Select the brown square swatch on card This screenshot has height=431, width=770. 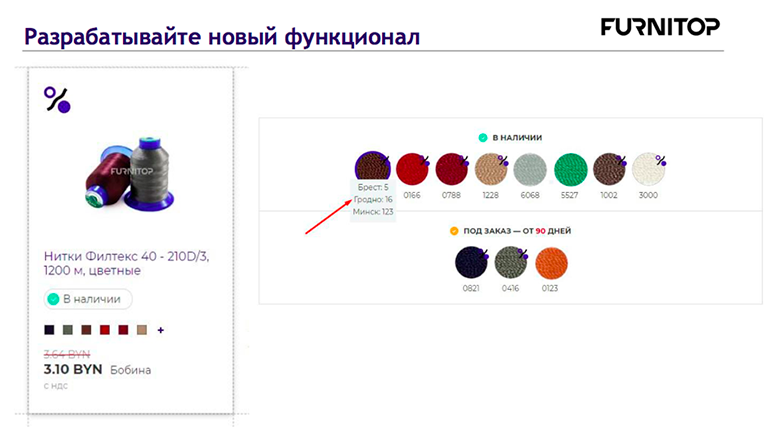[86, 330]
